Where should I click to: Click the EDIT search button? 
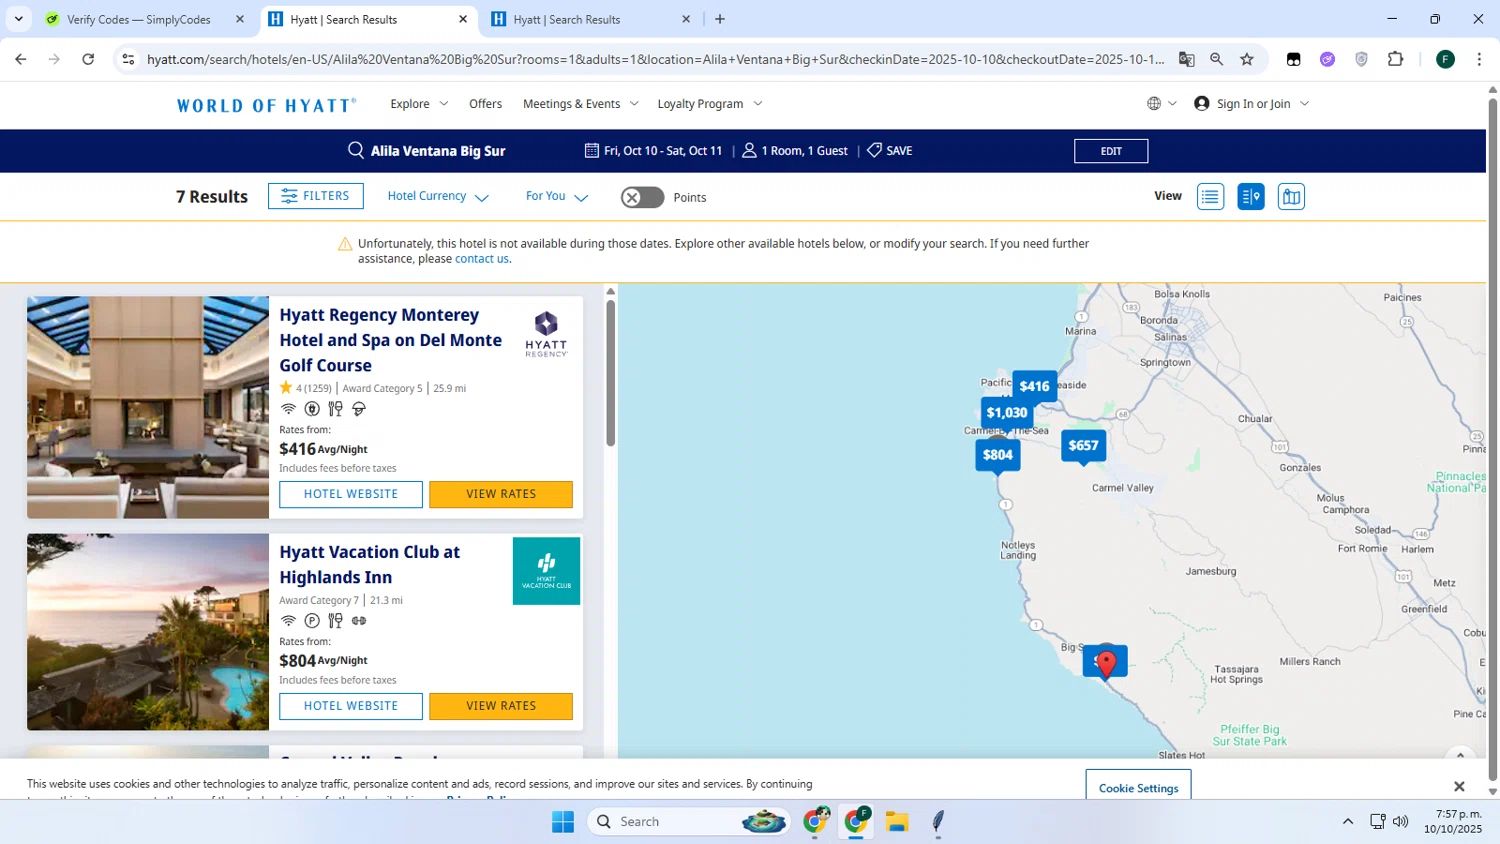[1111, 151]
